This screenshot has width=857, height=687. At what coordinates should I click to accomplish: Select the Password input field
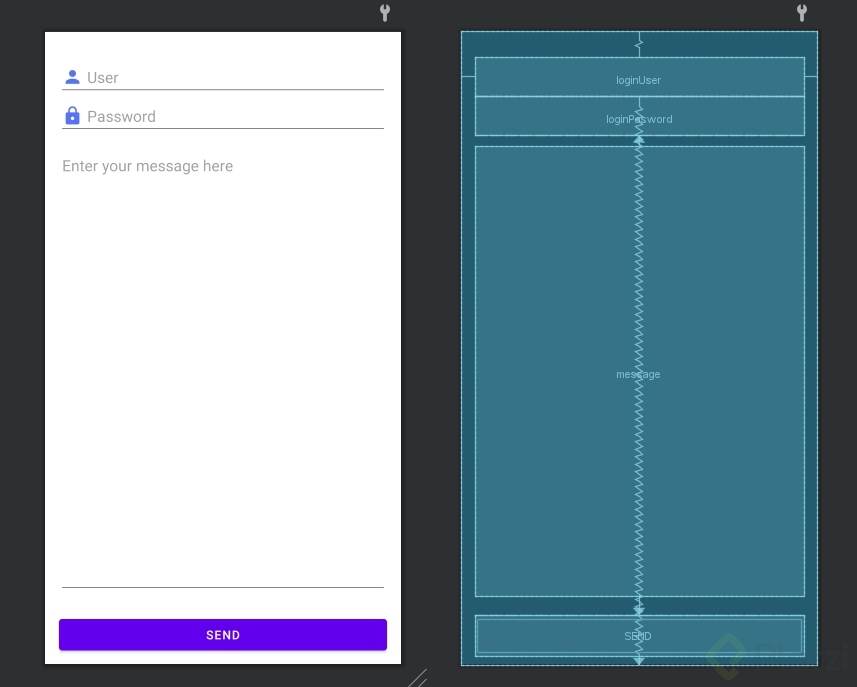[223, 116]
